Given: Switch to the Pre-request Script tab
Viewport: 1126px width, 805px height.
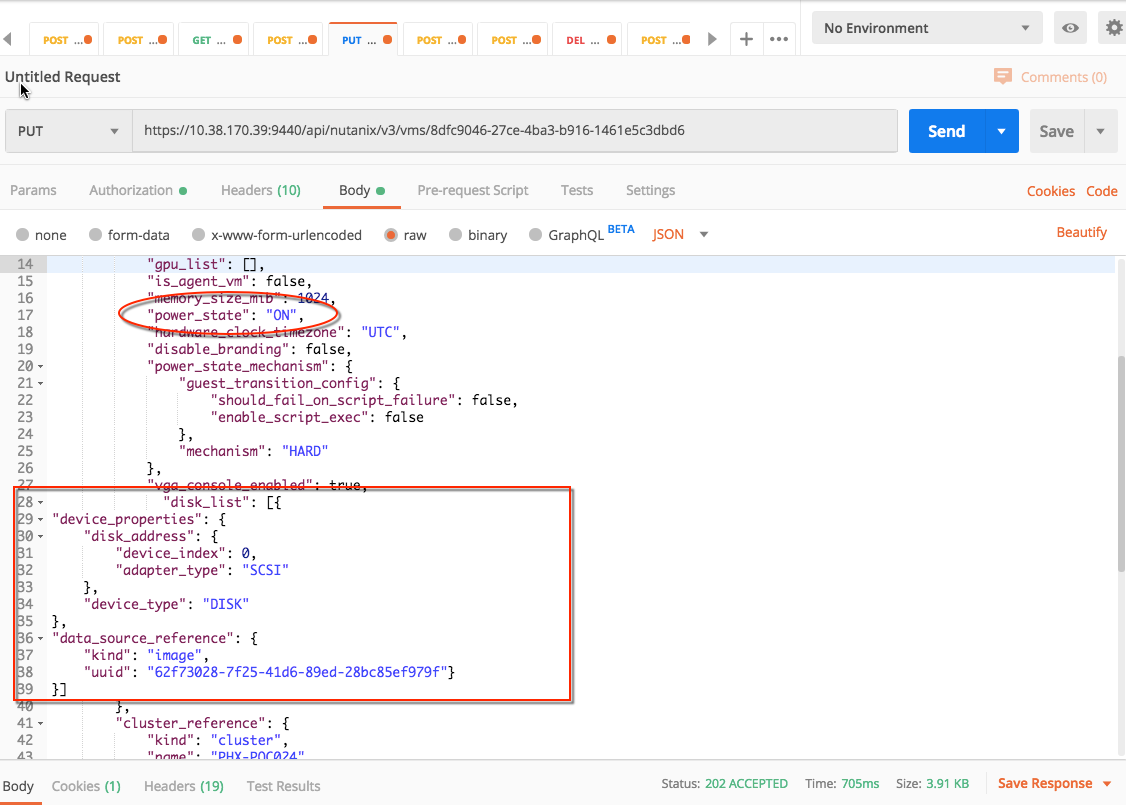Looking at the screenshot, I should [x=473, y=190].
